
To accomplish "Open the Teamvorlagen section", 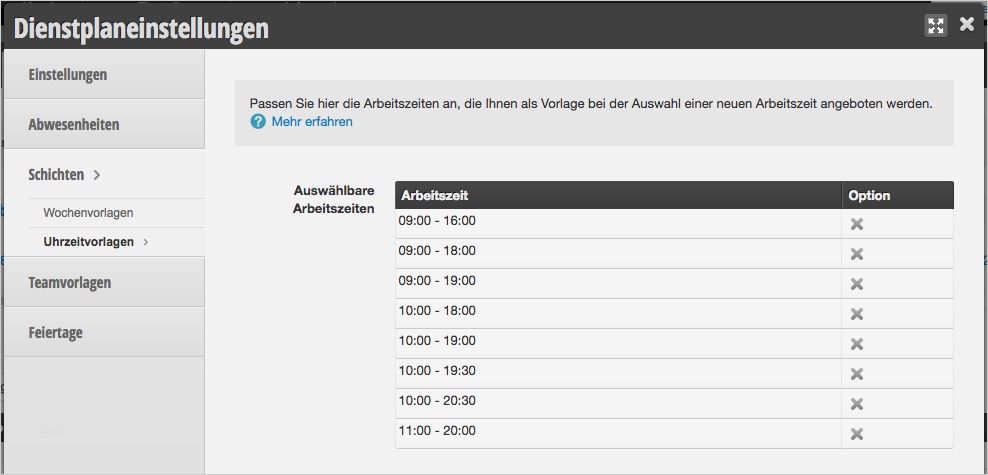I will point(70,283).
